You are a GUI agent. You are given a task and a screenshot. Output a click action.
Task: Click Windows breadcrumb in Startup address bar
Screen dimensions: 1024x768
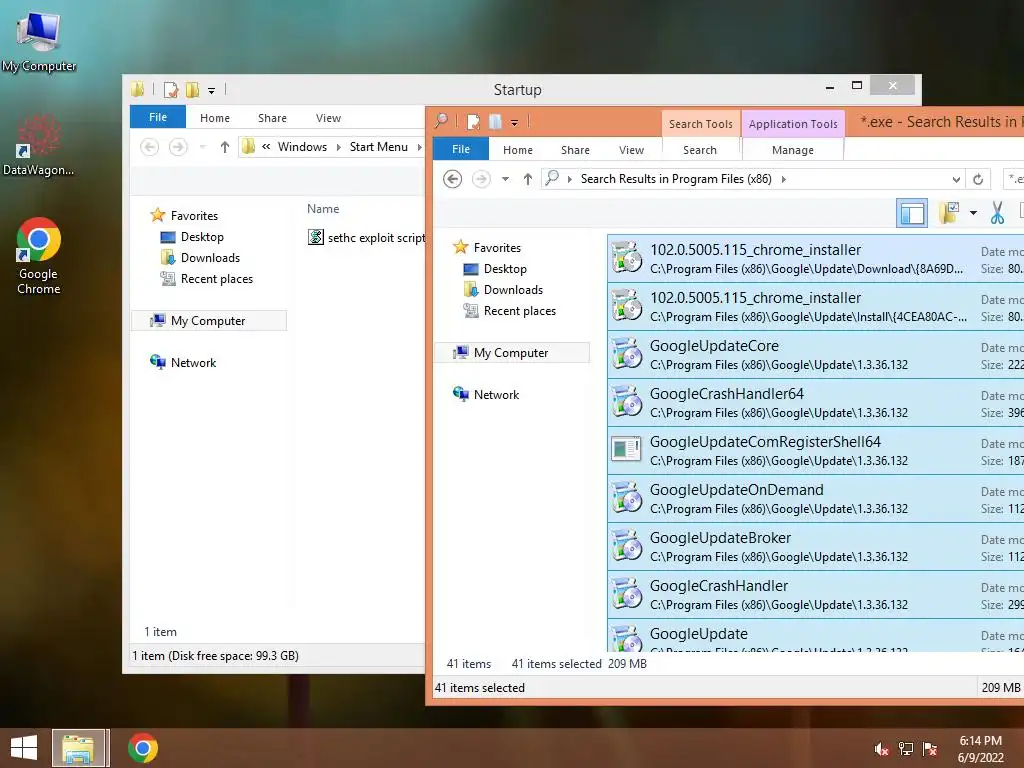pyautogui.click(x=302, y=147)
